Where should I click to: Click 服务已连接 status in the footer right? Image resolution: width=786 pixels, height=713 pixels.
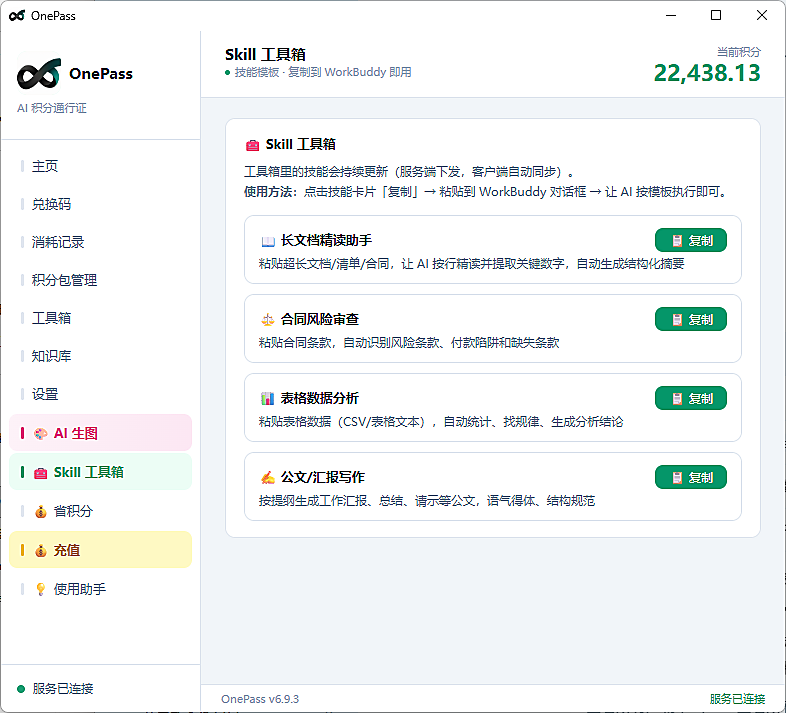point(737,699)
